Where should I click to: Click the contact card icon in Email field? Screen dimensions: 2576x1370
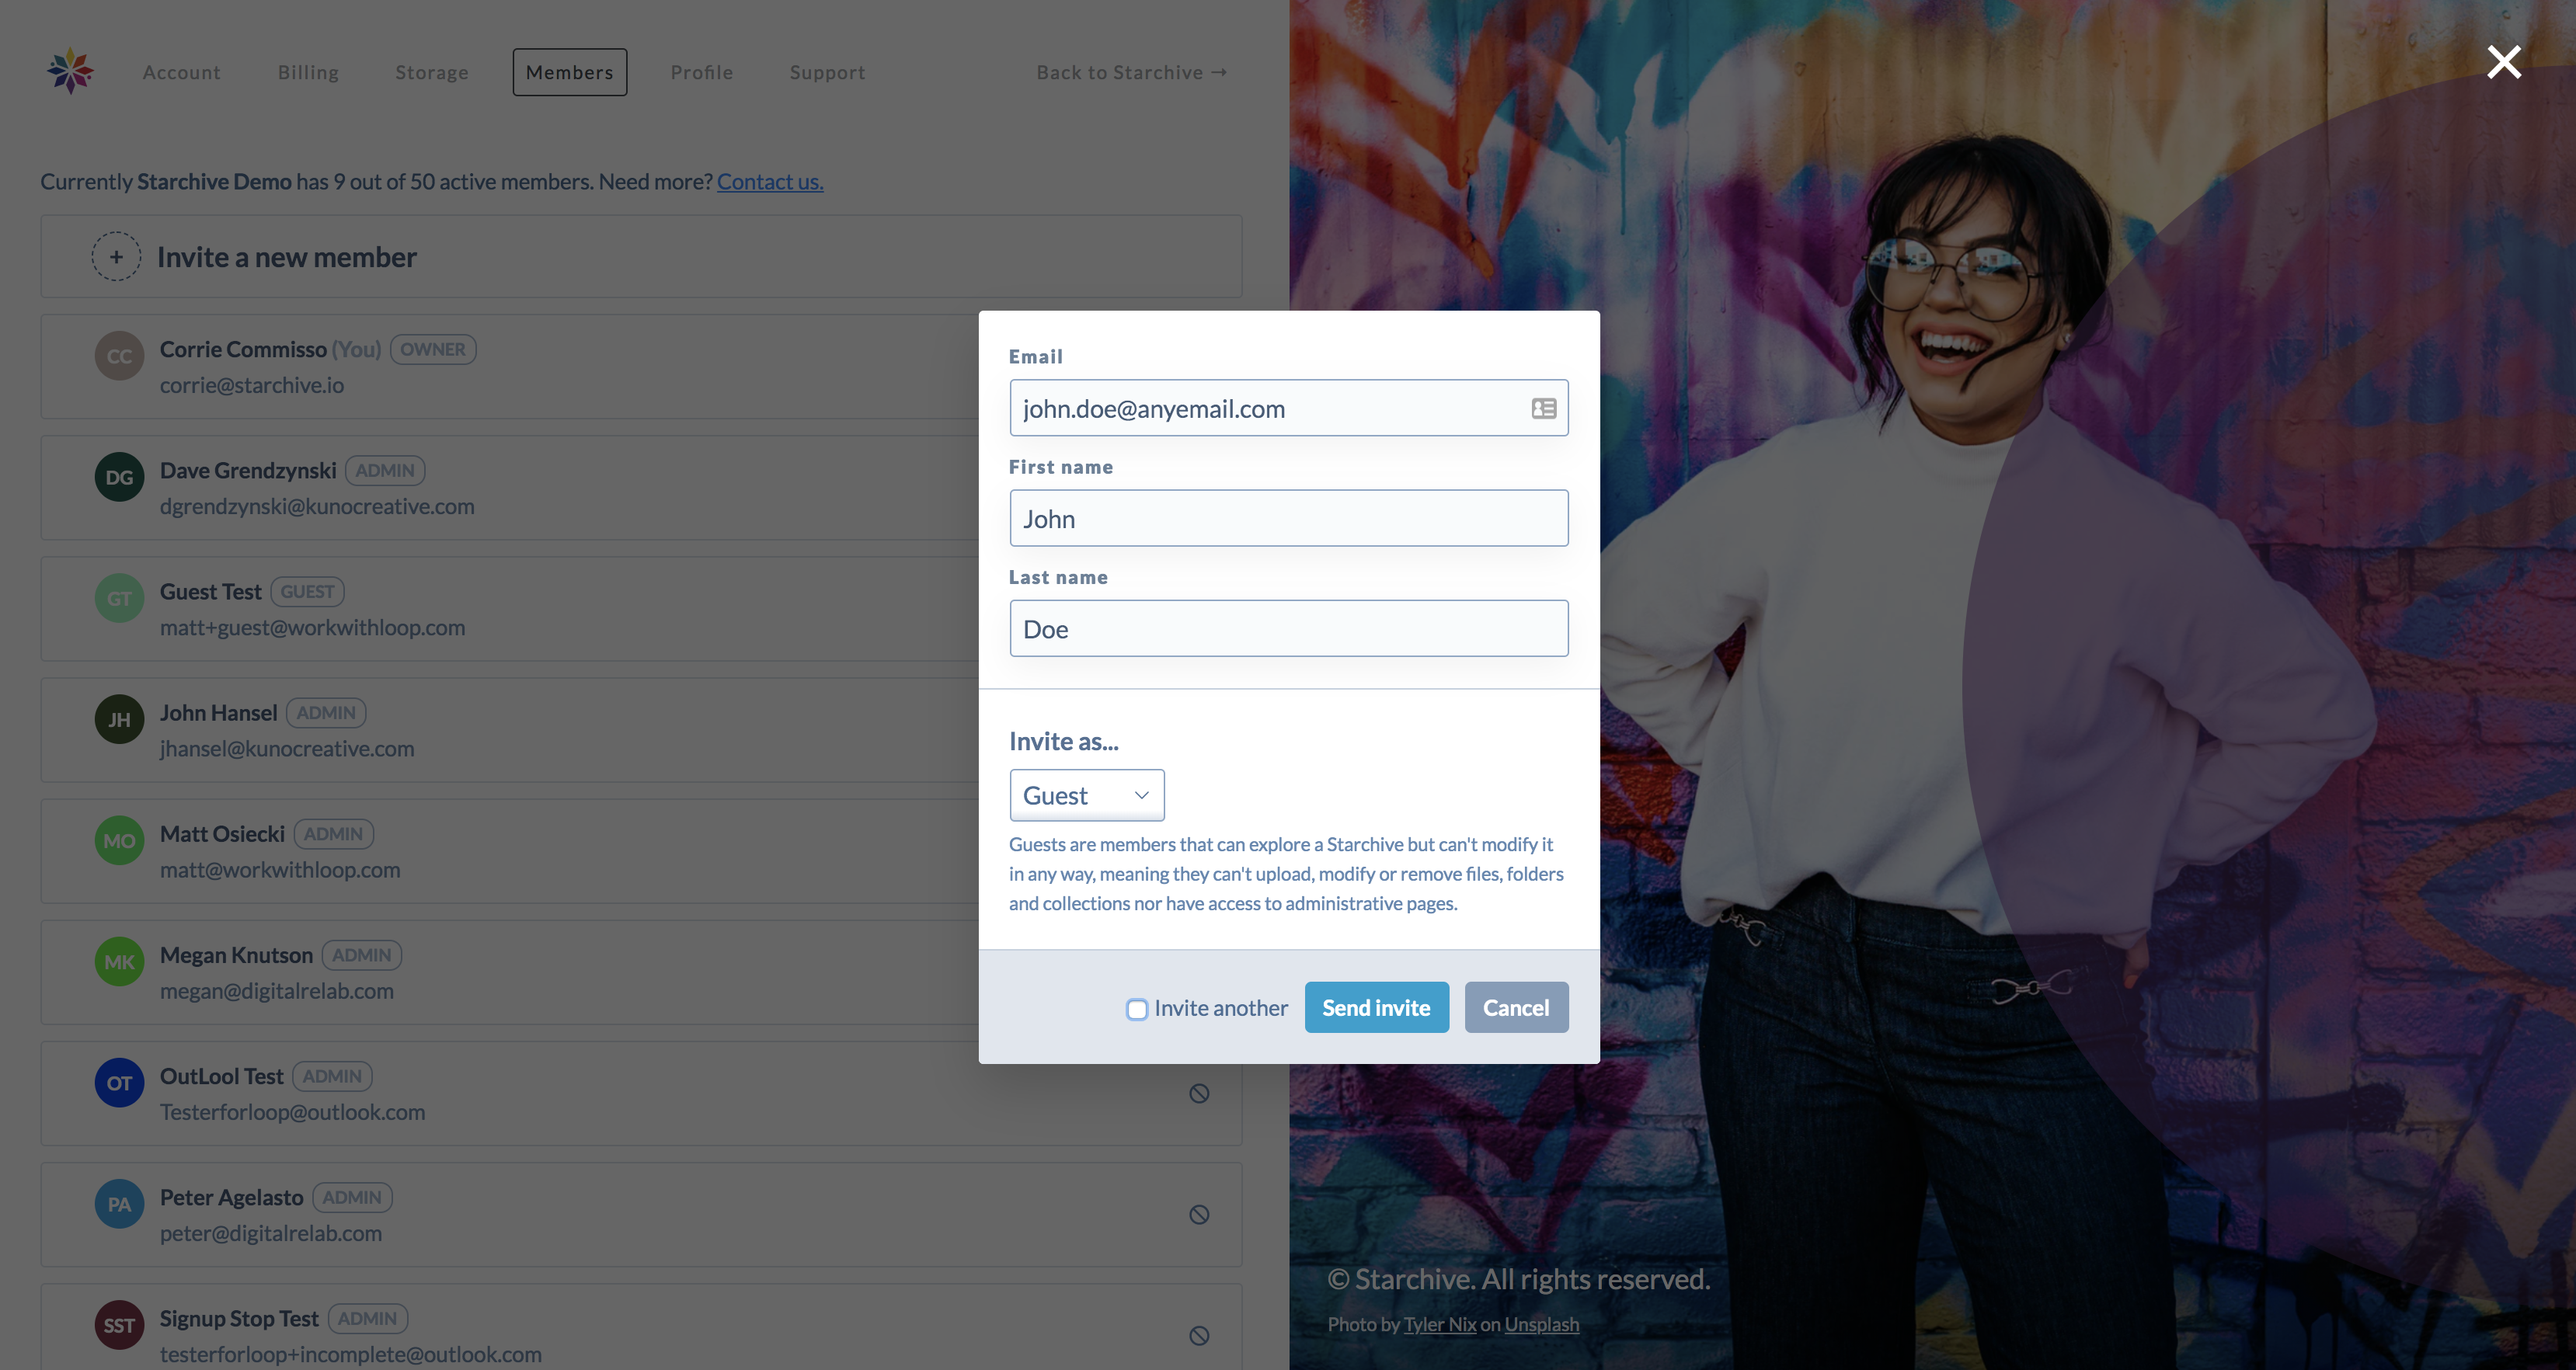point(1543,408)
